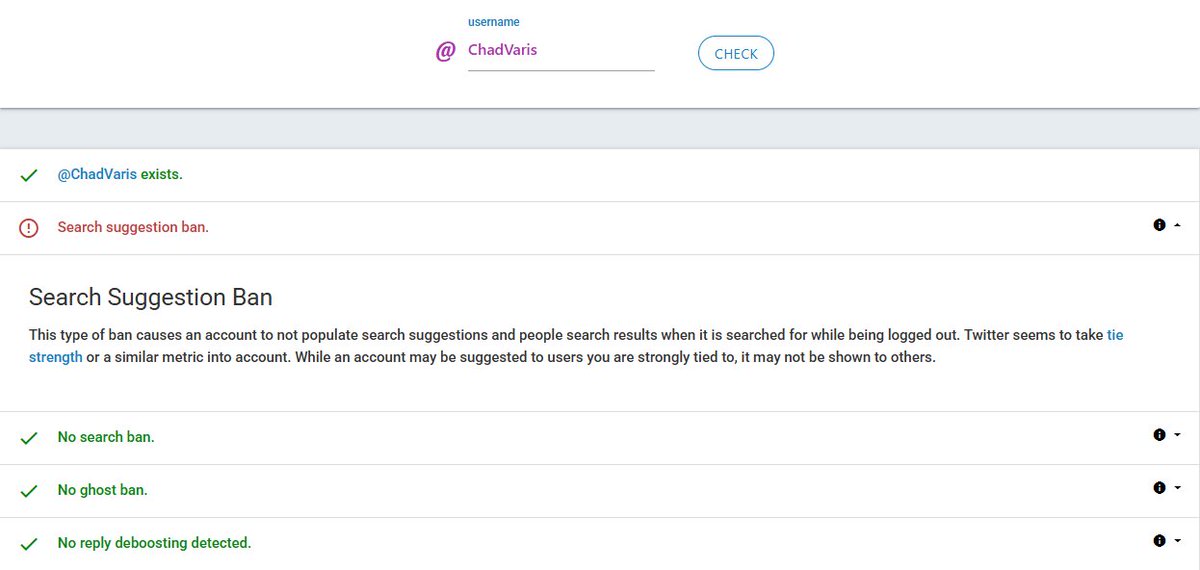This screenshot has height=570, width=1200.
Task: Click info icon on reply deboosting row
Action: point(1160,541)
